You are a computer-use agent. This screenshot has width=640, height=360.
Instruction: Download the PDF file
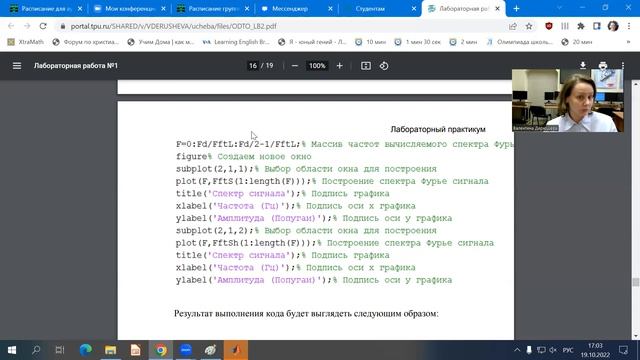coord(583,66)
